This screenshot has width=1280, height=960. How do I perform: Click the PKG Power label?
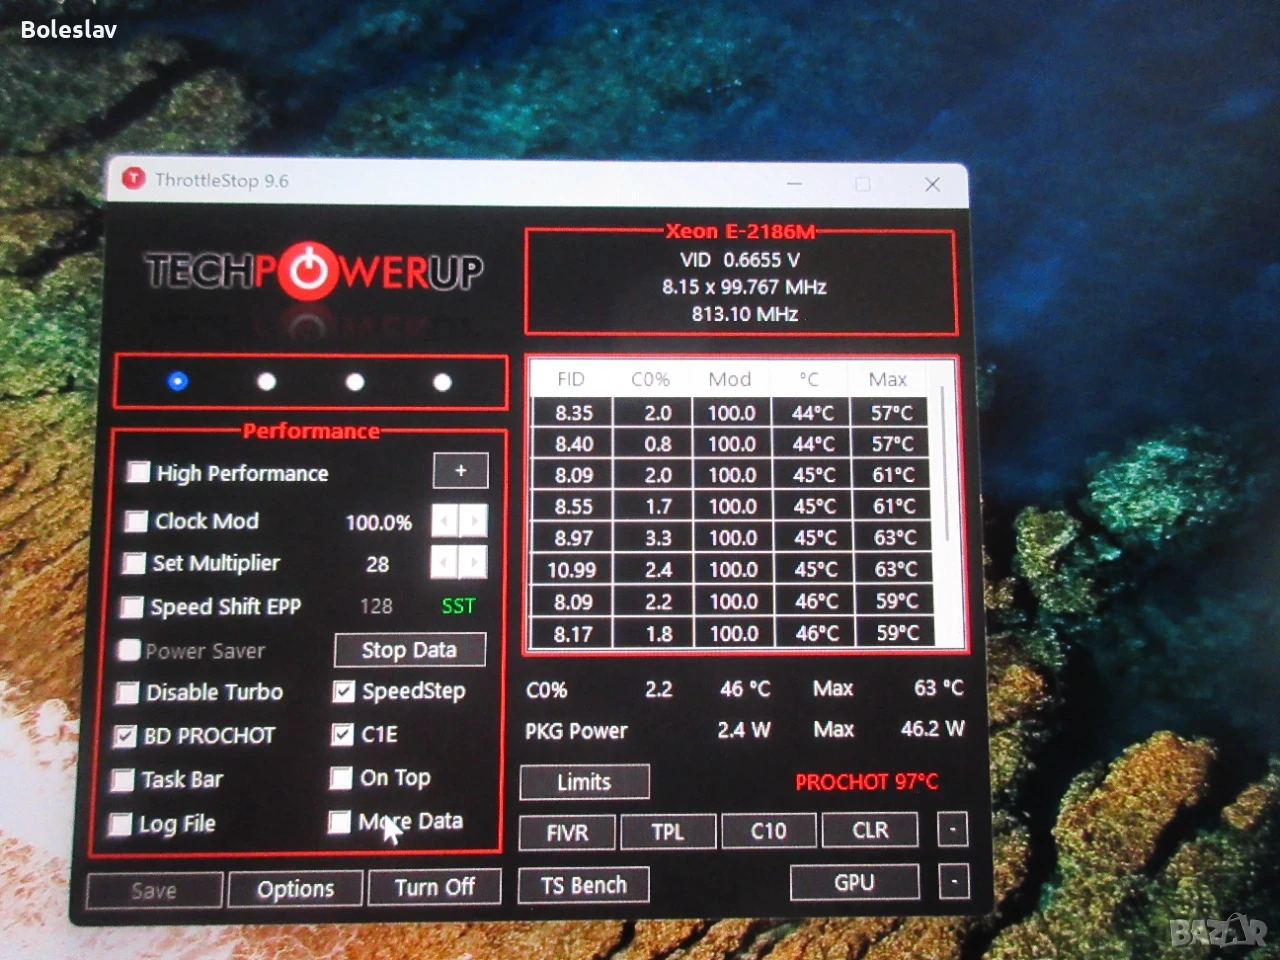pyautogui.click(x=577, y=731)
